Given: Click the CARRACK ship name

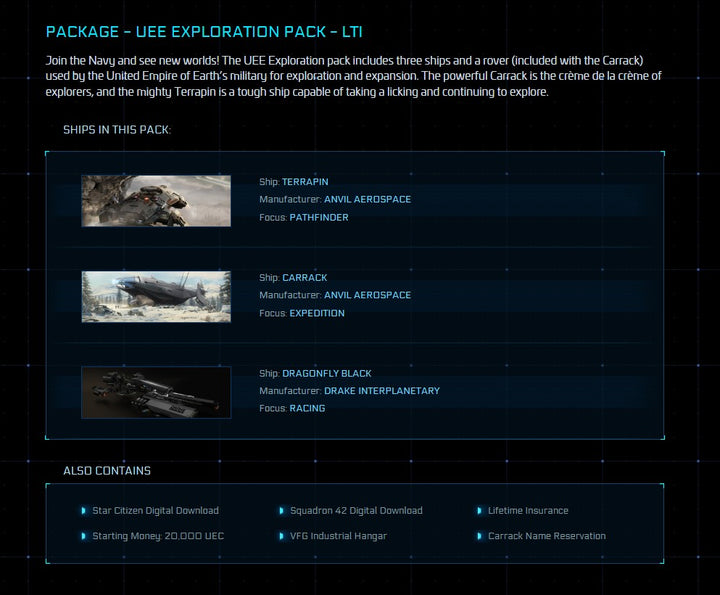Looking at the screenshot, I should (x=304, y=278).
